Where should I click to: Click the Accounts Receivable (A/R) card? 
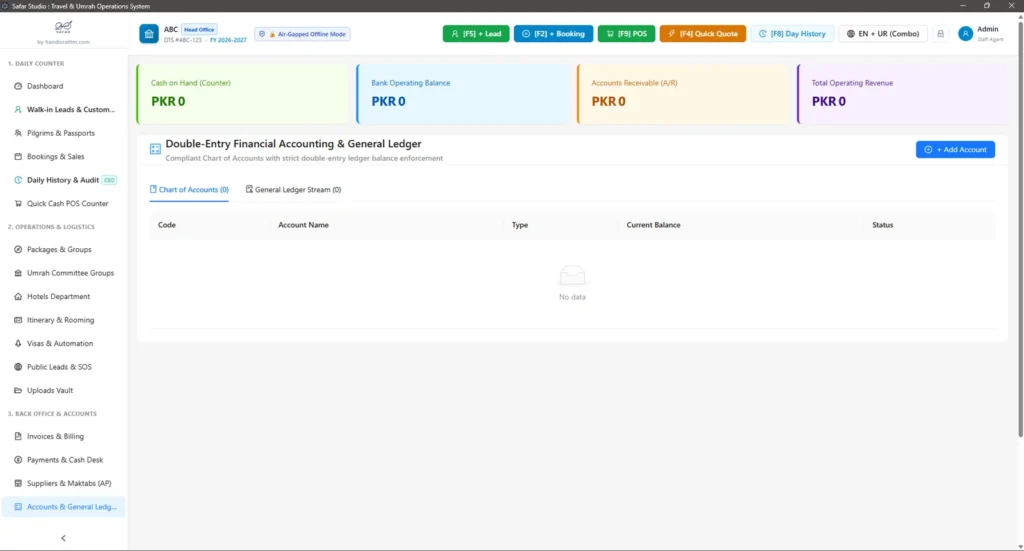tap(683, 94)
